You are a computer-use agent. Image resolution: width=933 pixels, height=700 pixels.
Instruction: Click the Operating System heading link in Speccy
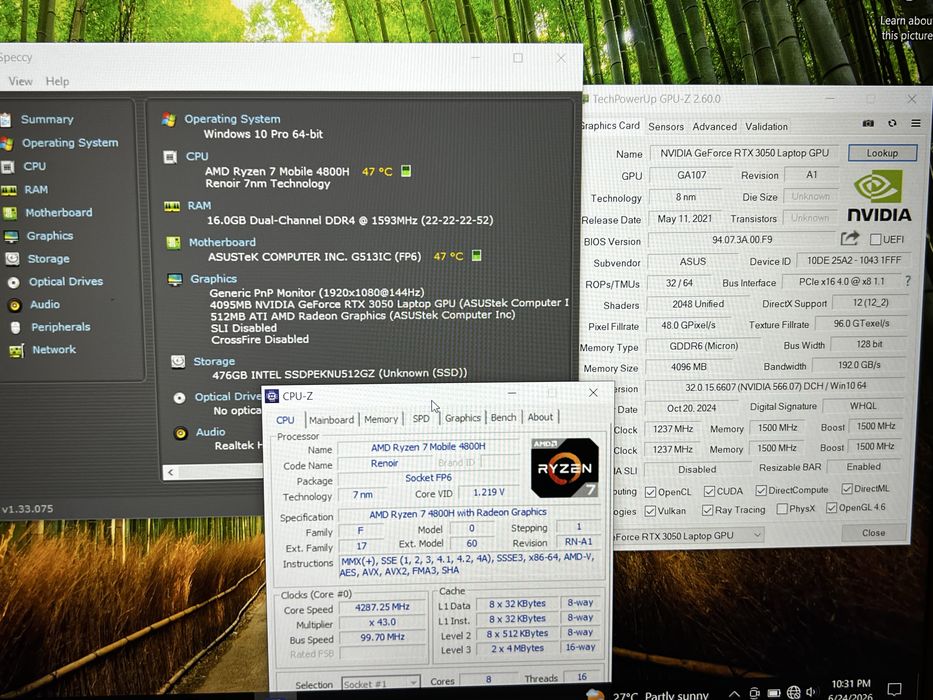point(232,119)
